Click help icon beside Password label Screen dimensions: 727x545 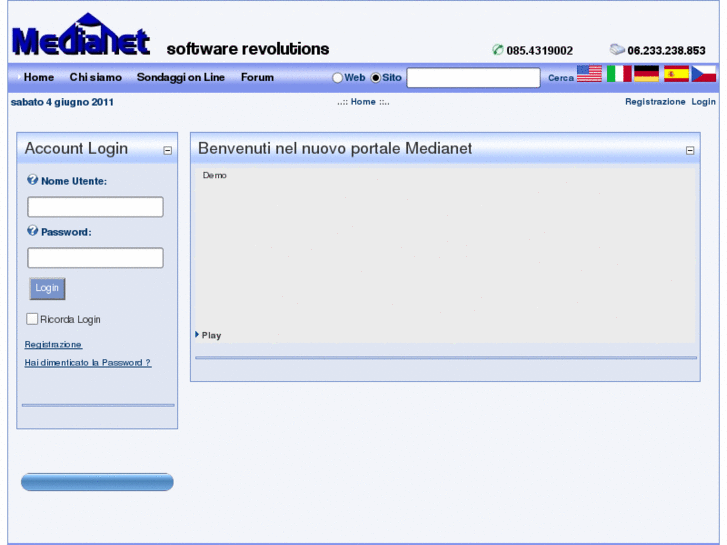point(32,231)
